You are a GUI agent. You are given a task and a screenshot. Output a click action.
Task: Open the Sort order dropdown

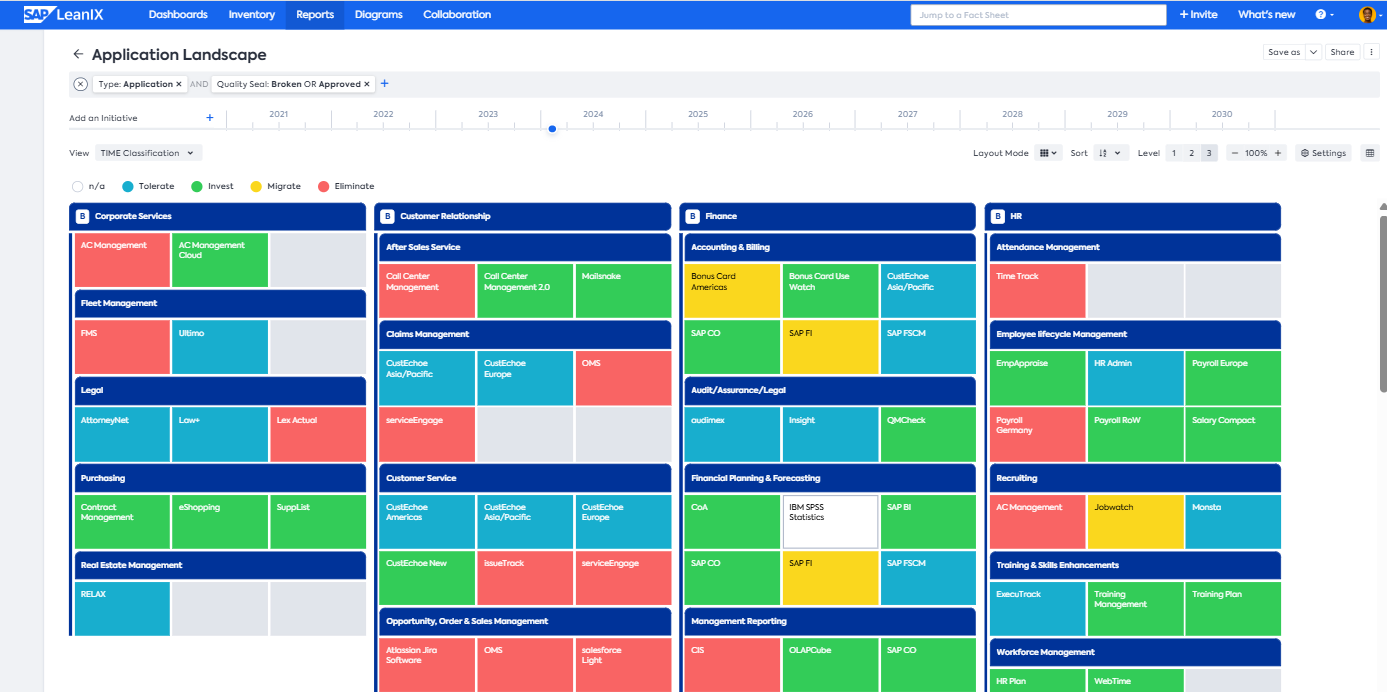(x=1111, y=153)
